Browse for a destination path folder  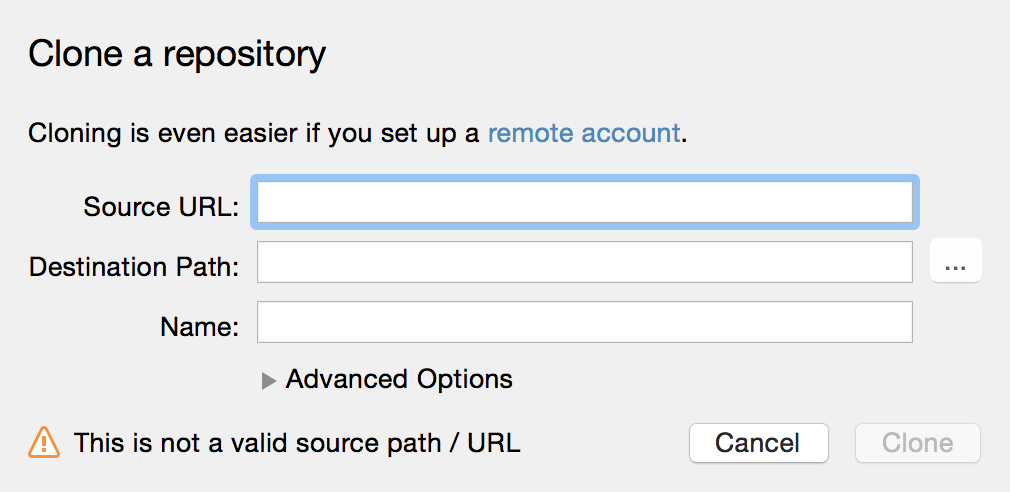956,261
